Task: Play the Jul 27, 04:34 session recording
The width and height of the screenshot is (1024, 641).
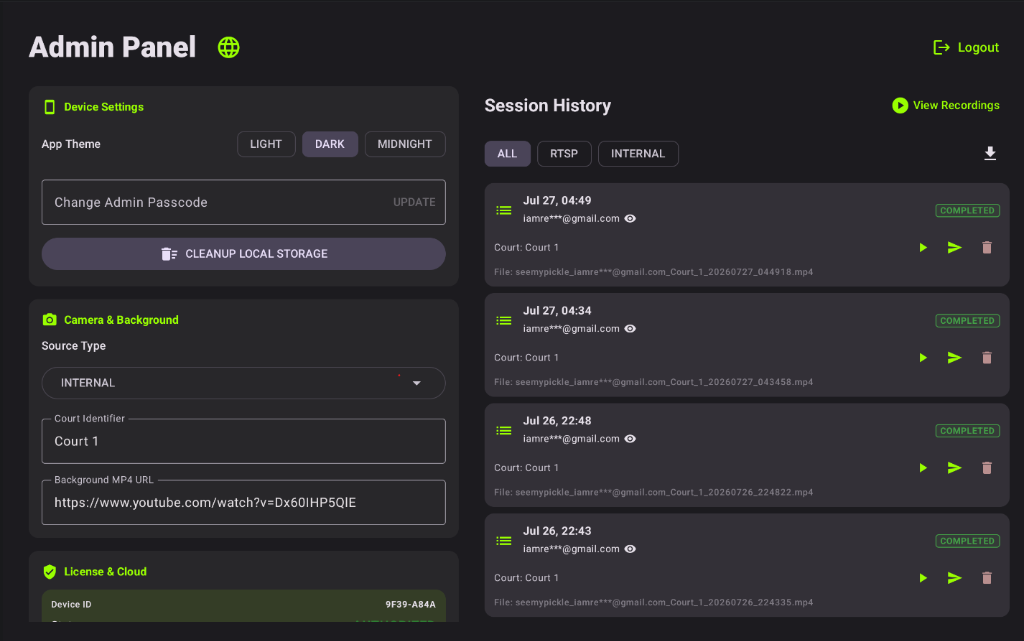Action: coord(923,358)
